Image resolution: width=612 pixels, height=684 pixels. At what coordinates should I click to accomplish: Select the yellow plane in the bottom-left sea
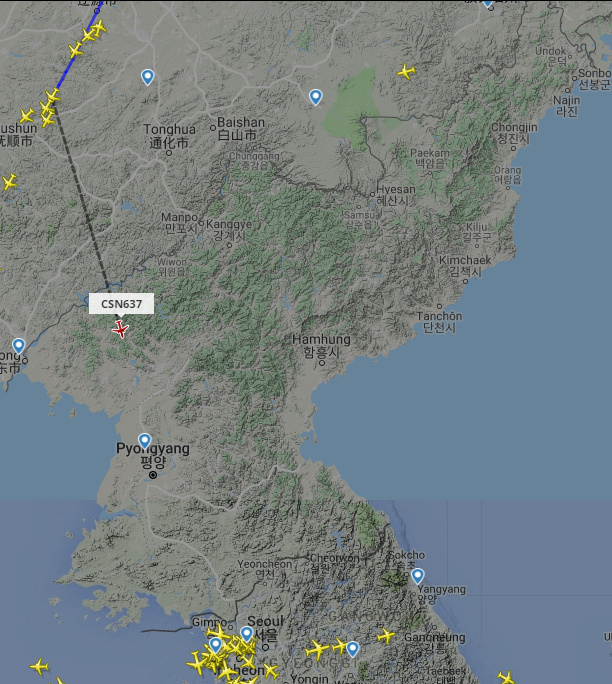point(39,666)
